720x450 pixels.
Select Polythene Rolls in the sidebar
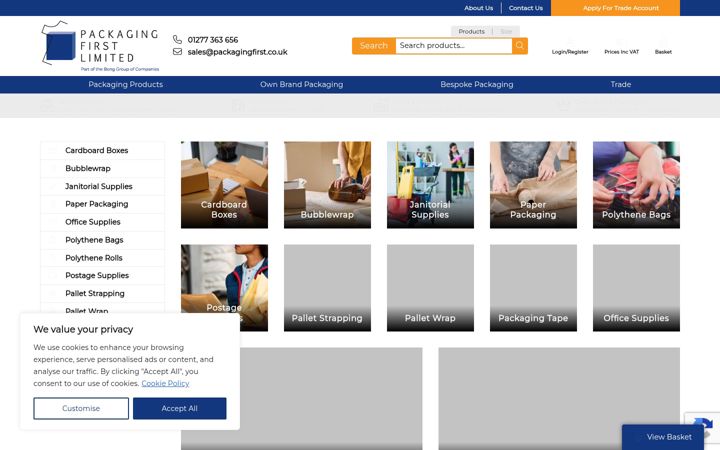pyautogui.click(x=102, y=258)
